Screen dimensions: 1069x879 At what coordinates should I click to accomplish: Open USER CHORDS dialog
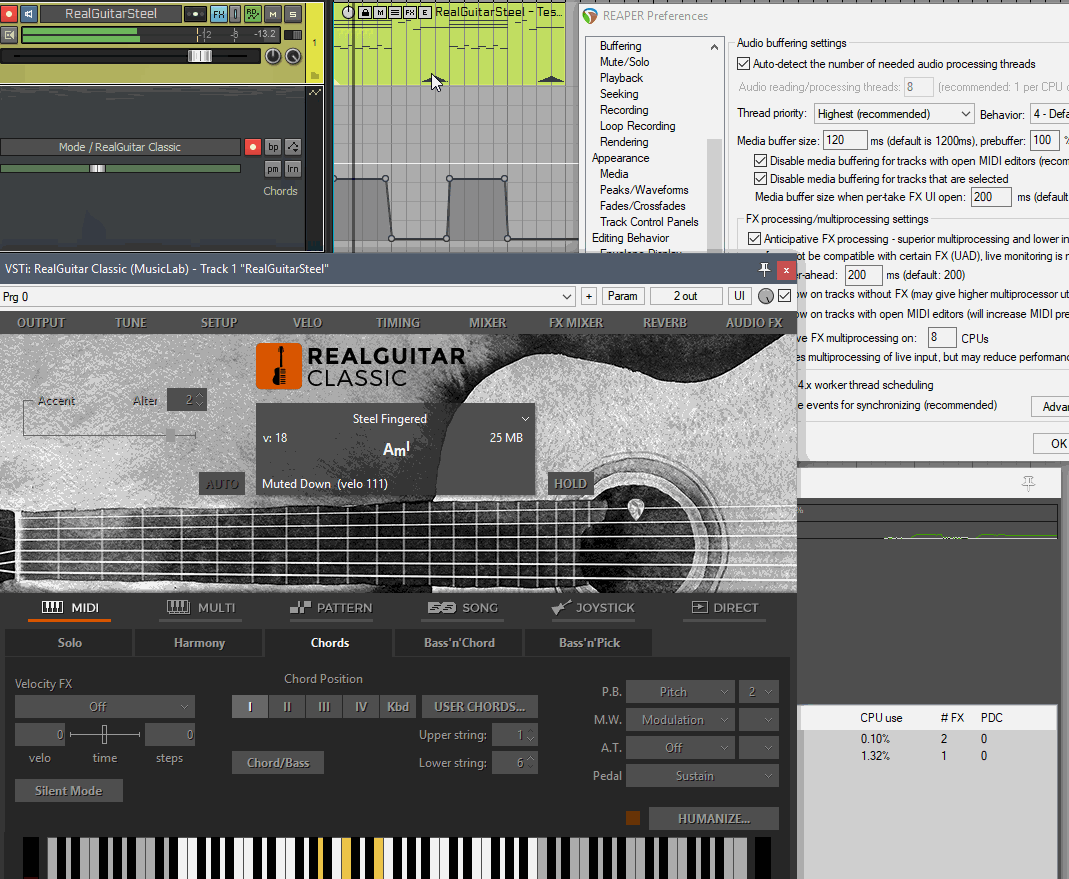[x=480, y=706]
